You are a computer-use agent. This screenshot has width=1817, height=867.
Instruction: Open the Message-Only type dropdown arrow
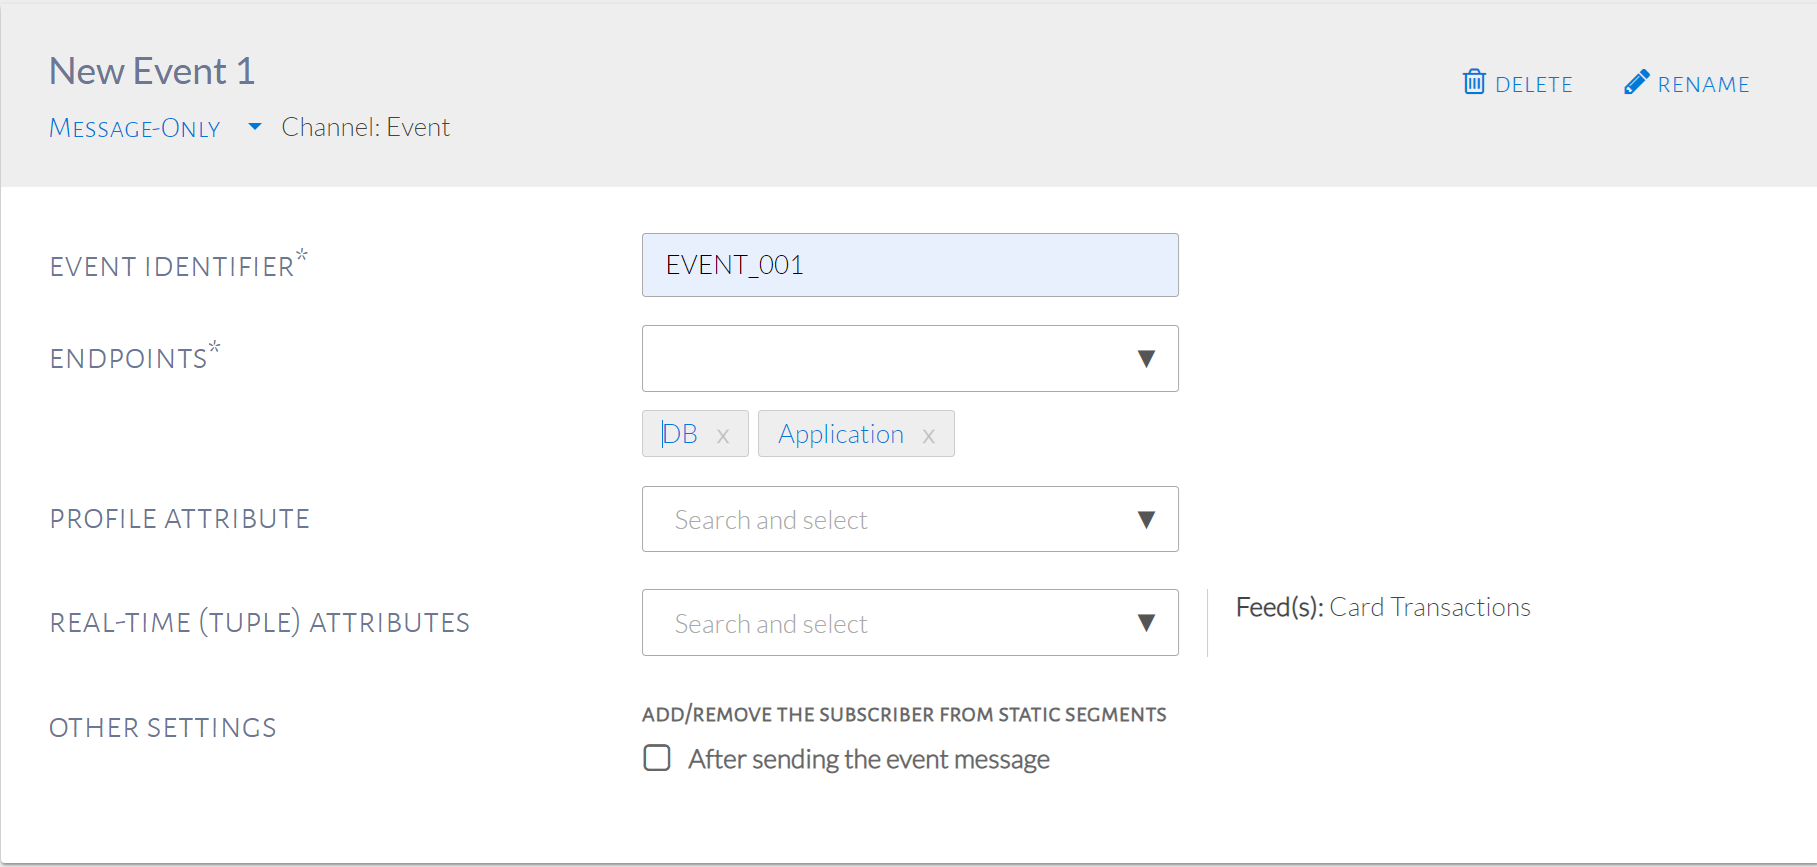click(255, 127)
